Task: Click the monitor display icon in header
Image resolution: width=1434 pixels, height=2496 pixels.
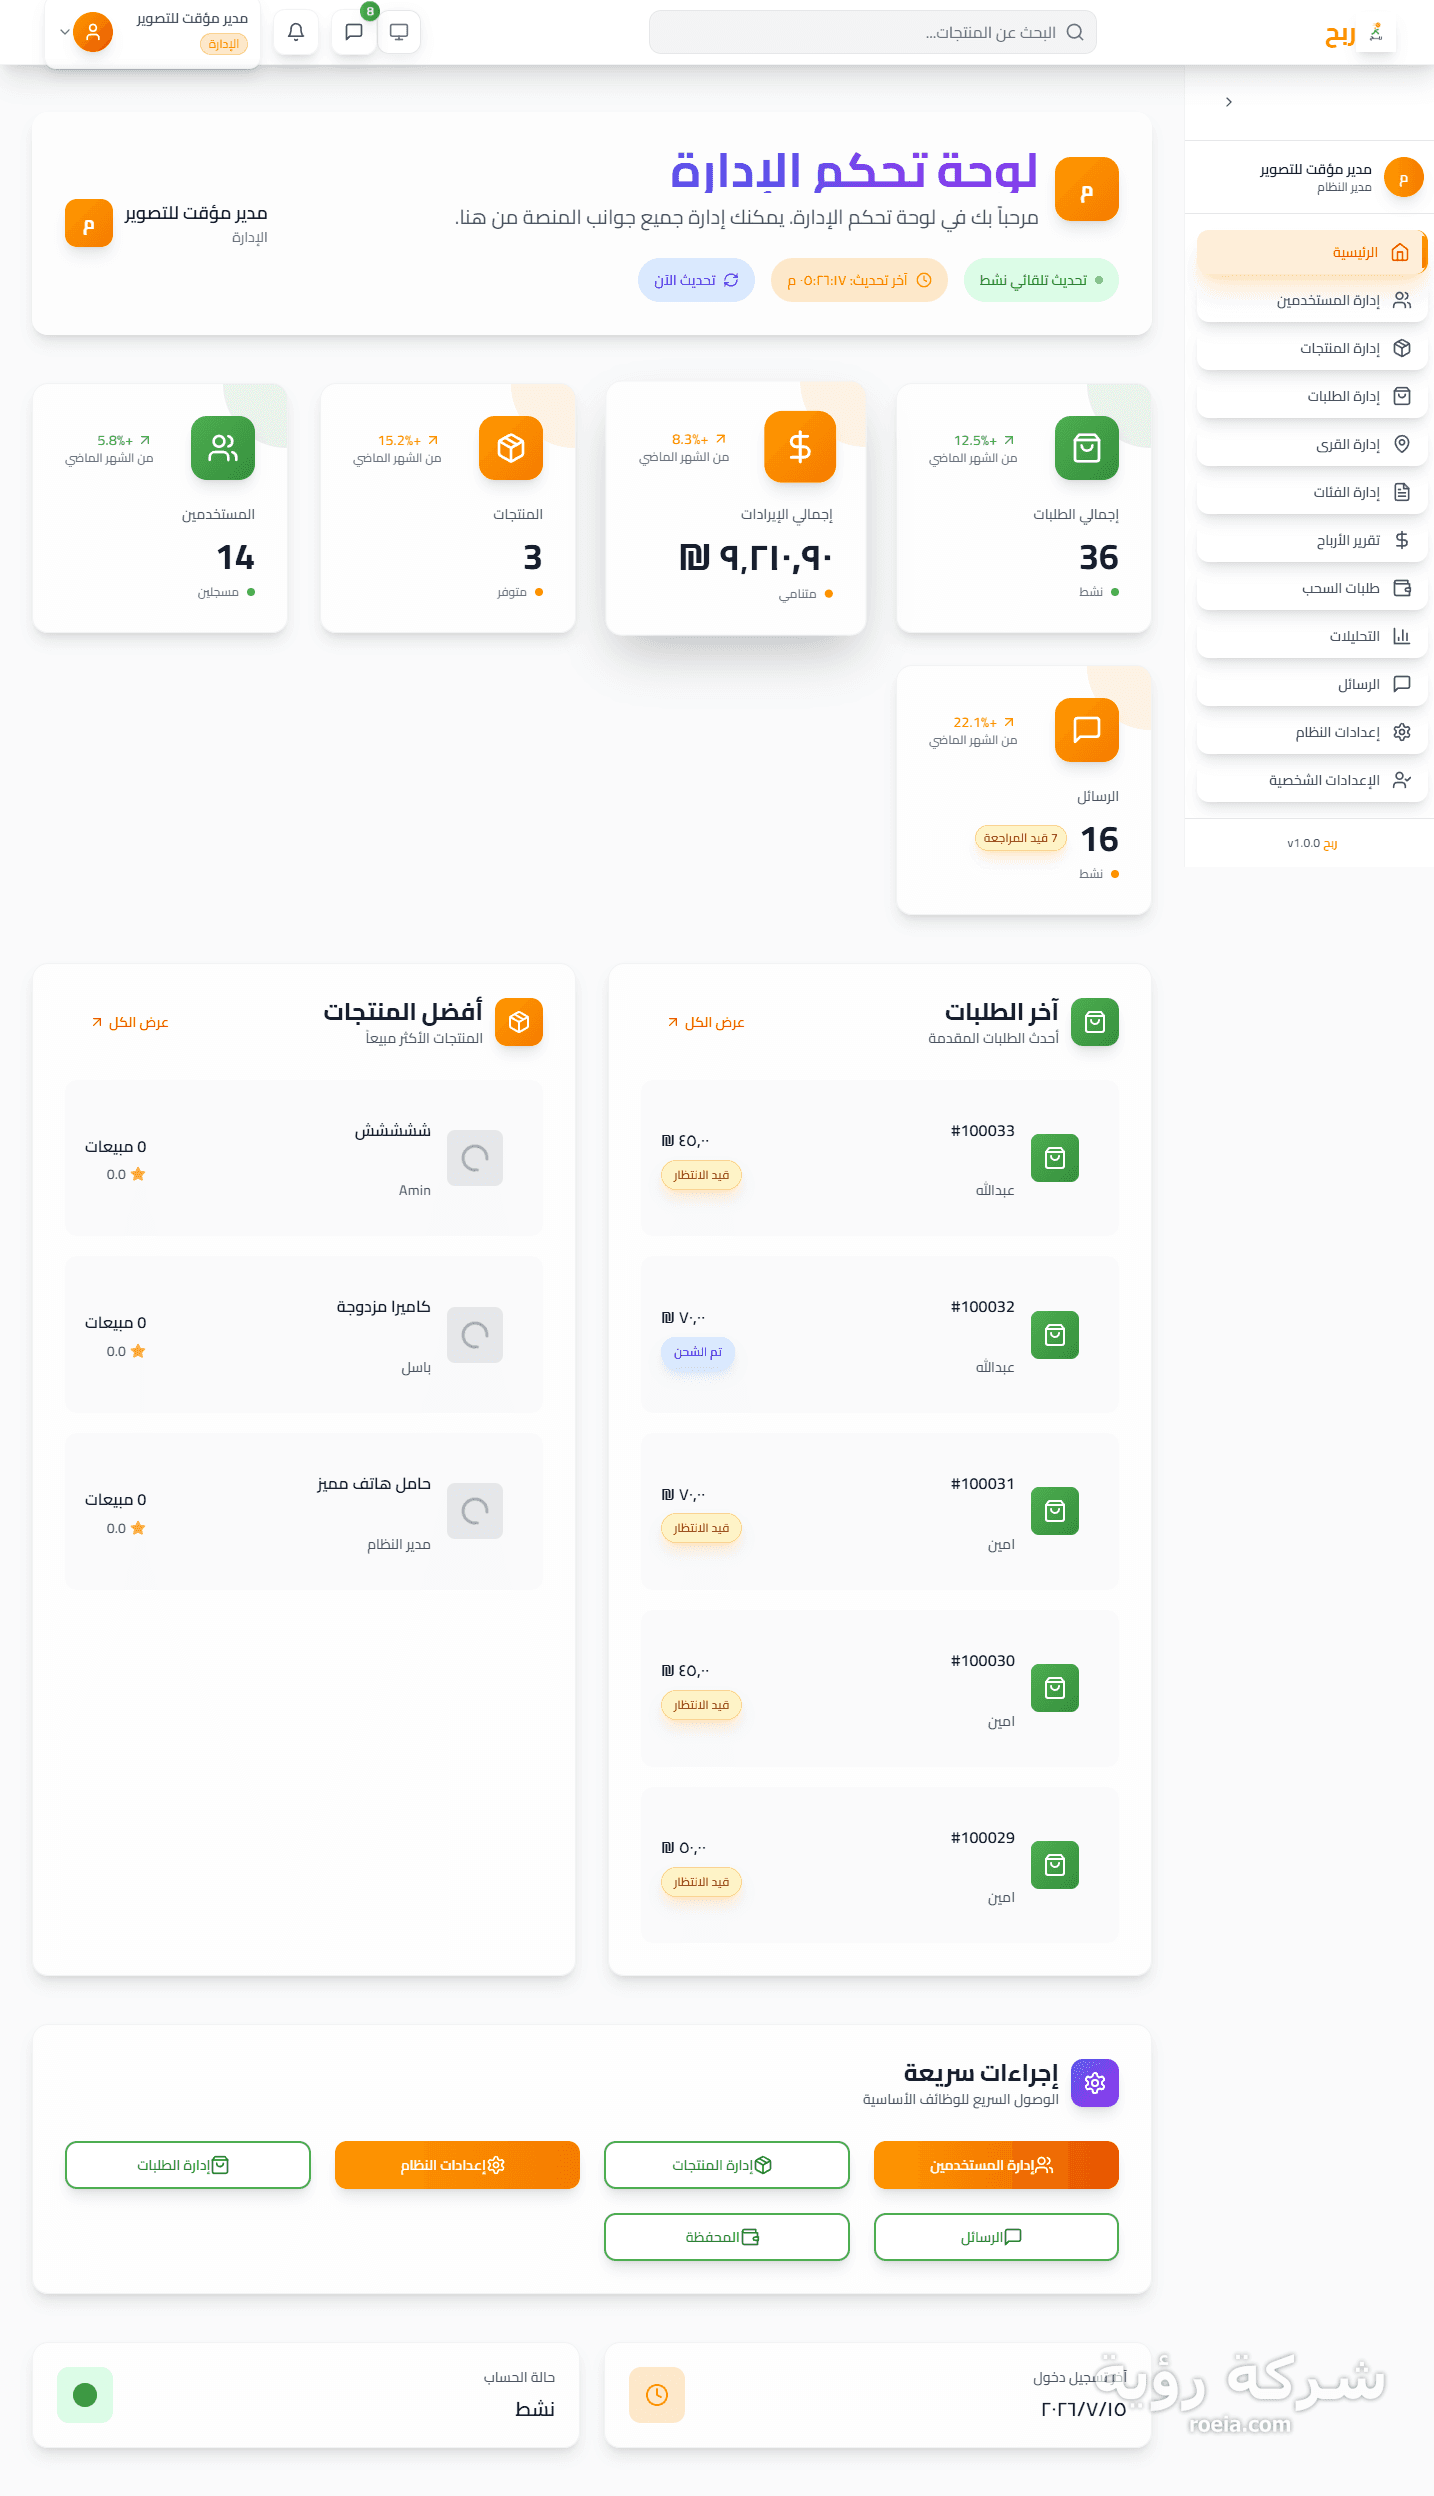Action: (399, 32)
